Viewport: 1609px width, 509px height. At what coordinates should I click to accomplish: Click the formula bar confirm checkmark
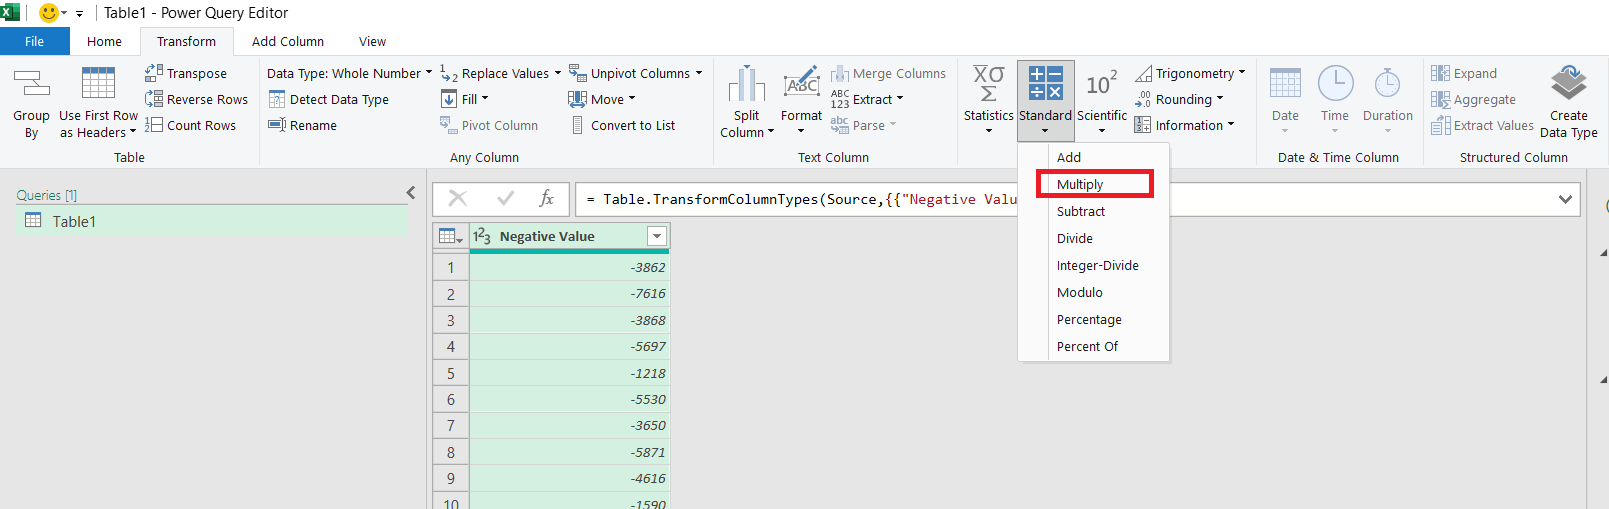(506, 198)
